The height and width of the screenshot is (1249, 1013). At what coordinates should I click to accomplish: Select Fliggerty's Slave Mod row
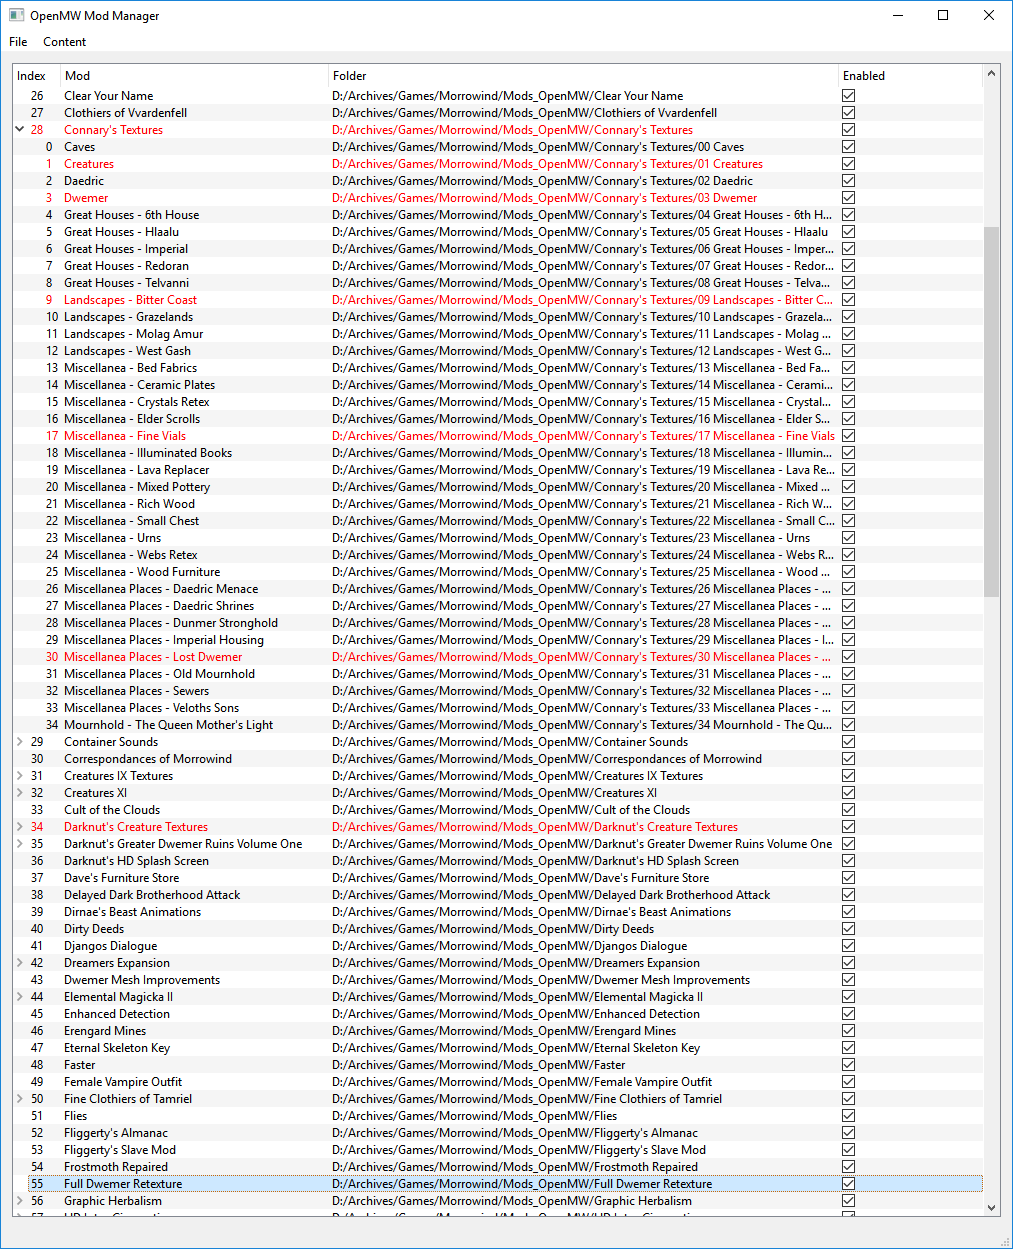498,1150
